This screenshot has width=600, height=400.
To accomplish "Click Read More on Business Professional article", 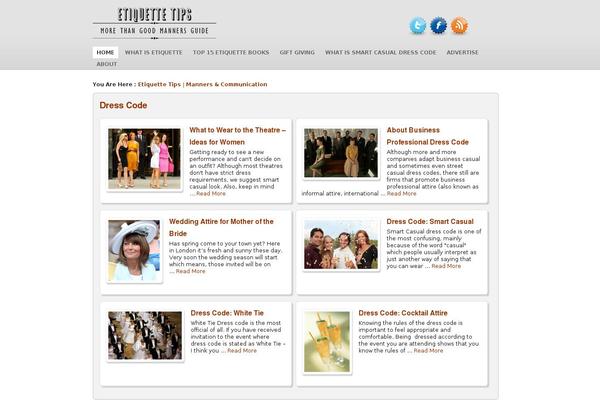I will point(401,194).
